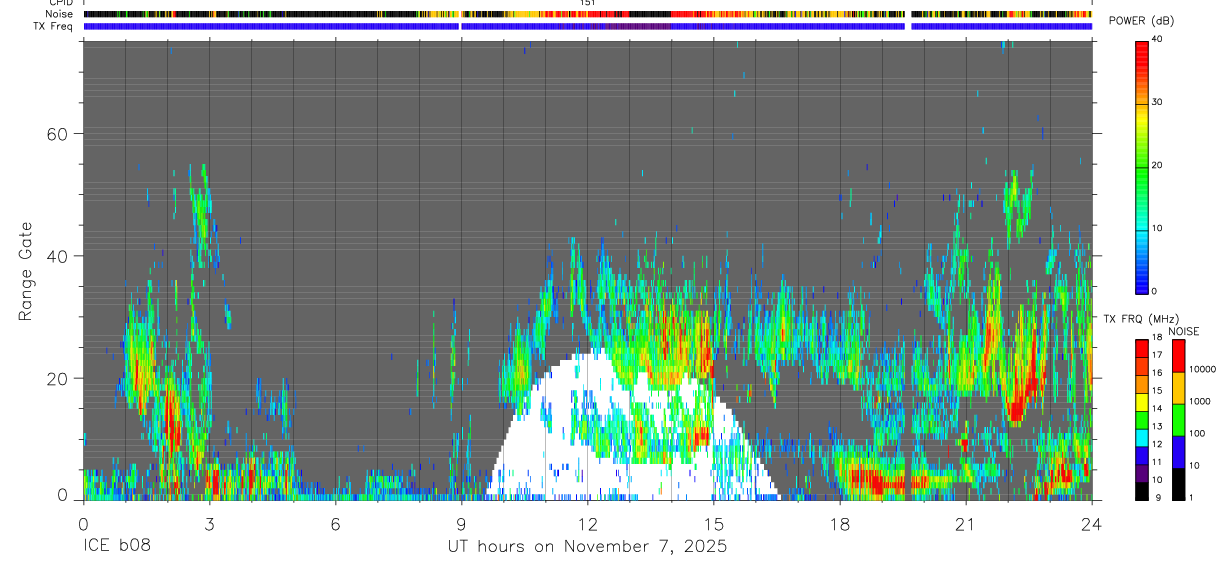Click the 'UT hours on November 7, 2025' axis title
Viewport: 1228px width, 567px height.
587,547
